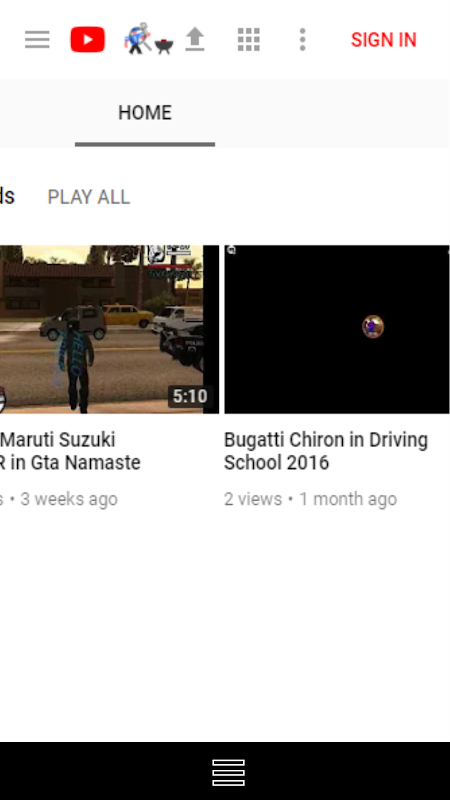Open the GTA street scene video thumbnail
This screenshot has width=450, height=800.
coord(109,329)
